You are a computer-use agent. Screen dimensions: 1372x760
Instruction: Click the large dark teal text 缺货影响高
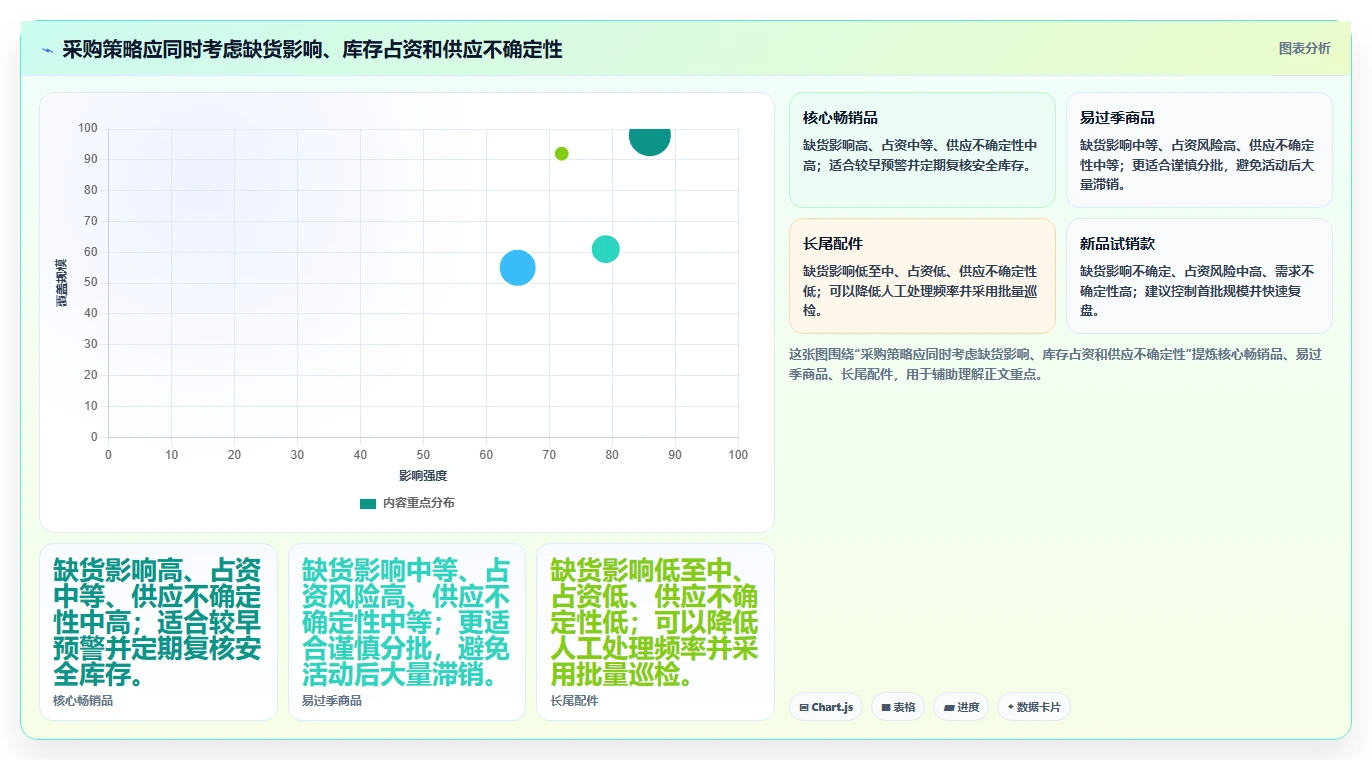pyautogui.click(x=158, y=623)
